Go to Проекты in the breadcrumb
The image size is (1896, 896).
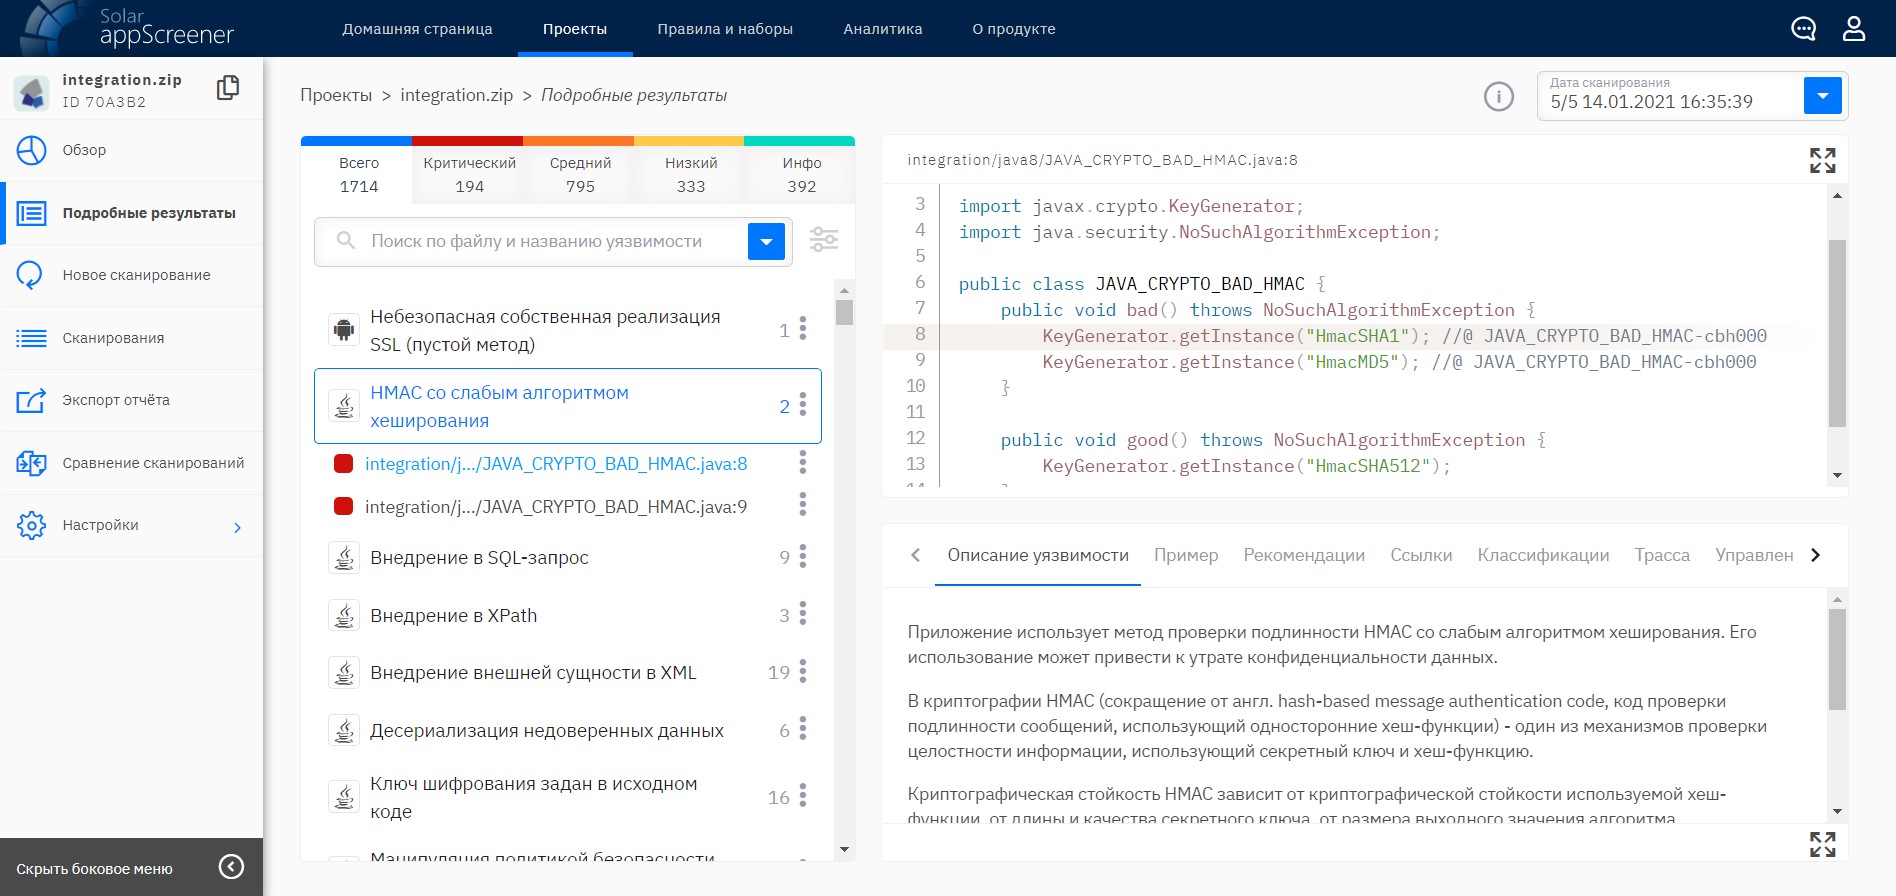click(336, 96)
